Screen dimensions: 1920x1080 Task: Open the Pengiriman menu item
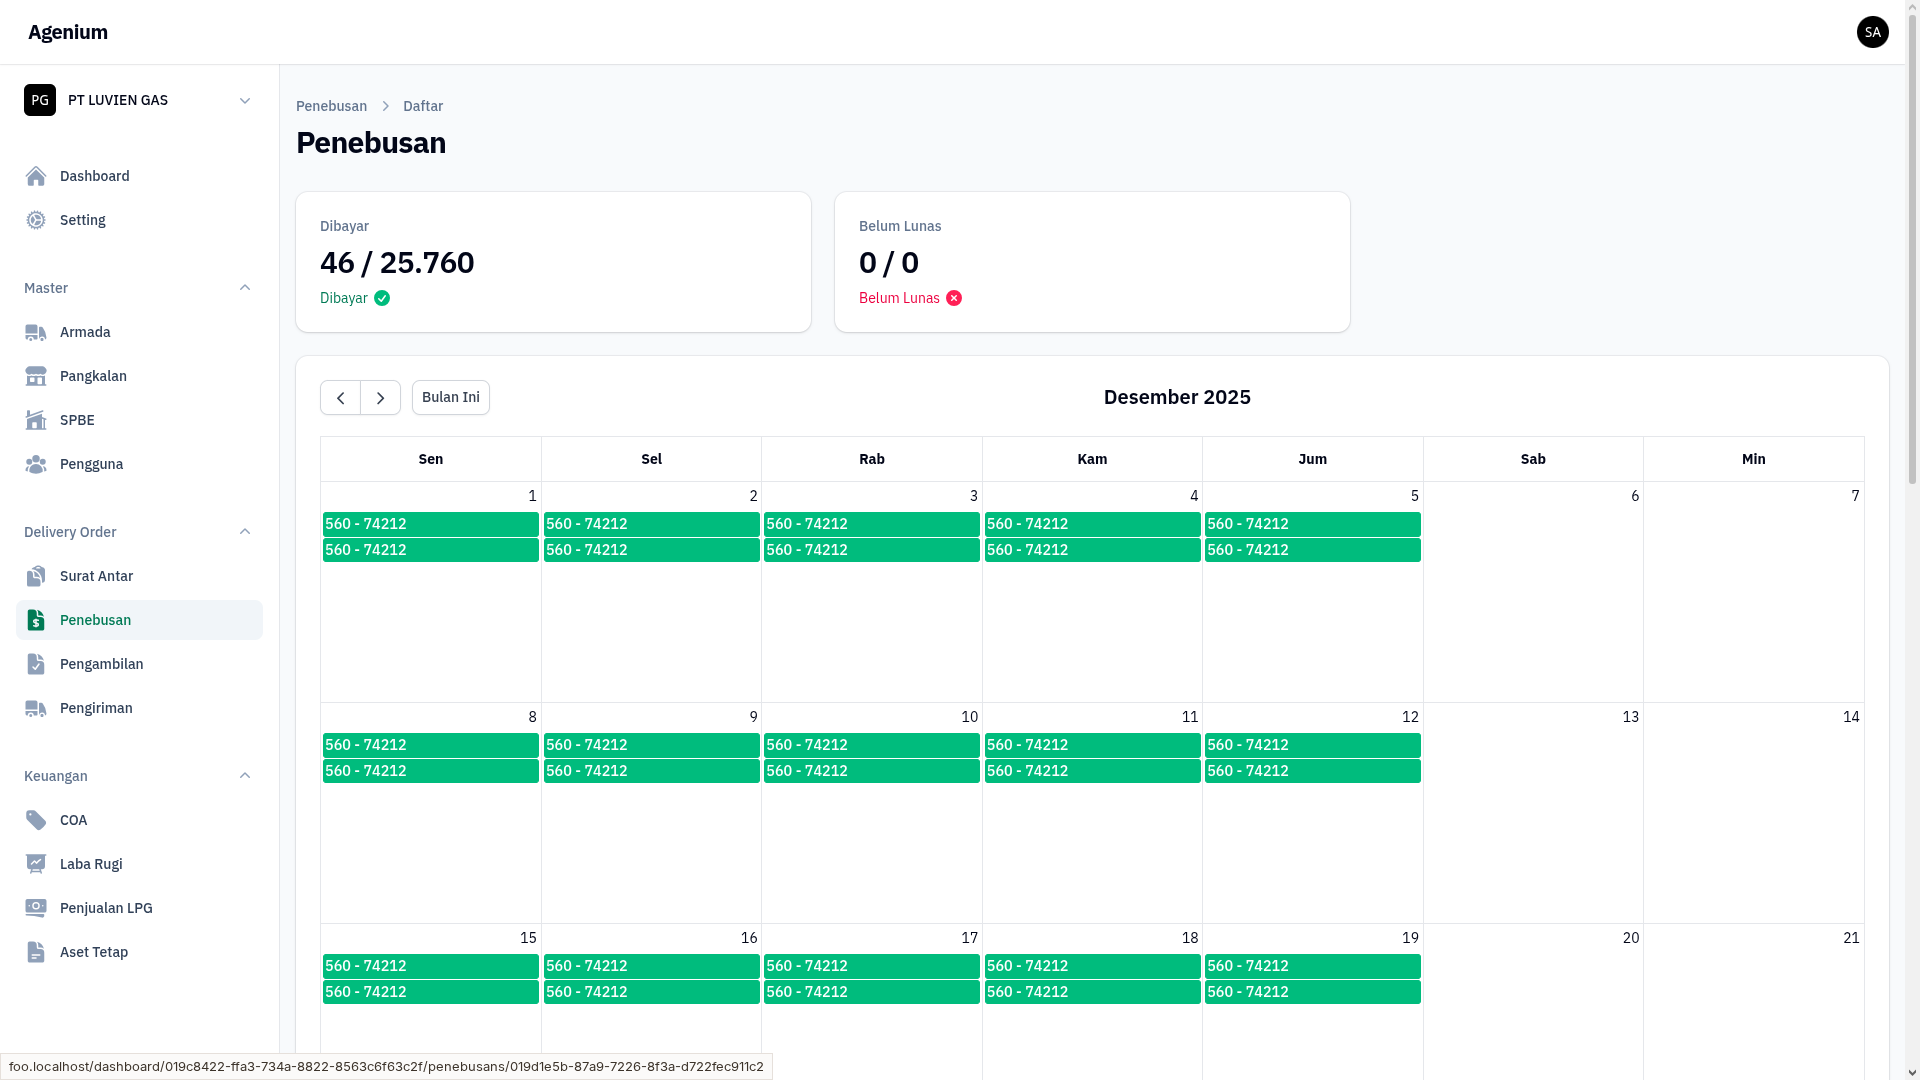(x=139, y=708)
